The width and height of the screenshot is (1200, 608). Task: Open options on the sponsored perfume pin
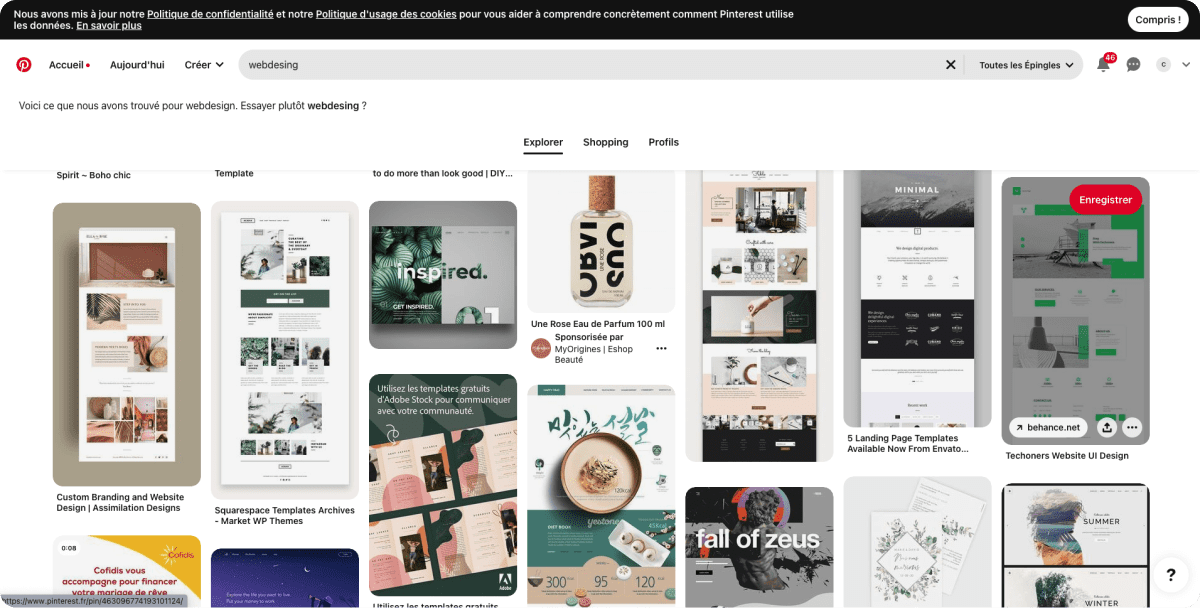coord(661,348)
